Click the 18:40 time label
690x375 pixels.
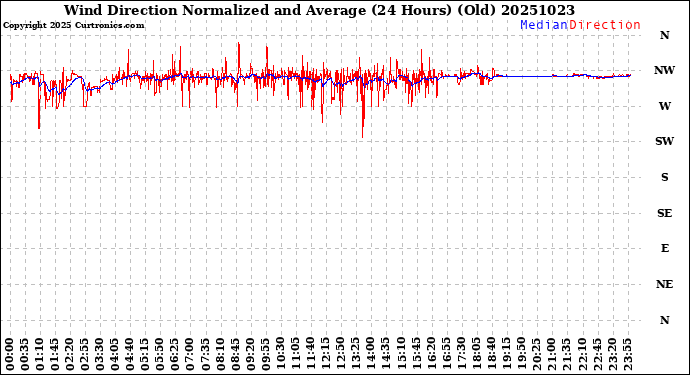(491, 354)
